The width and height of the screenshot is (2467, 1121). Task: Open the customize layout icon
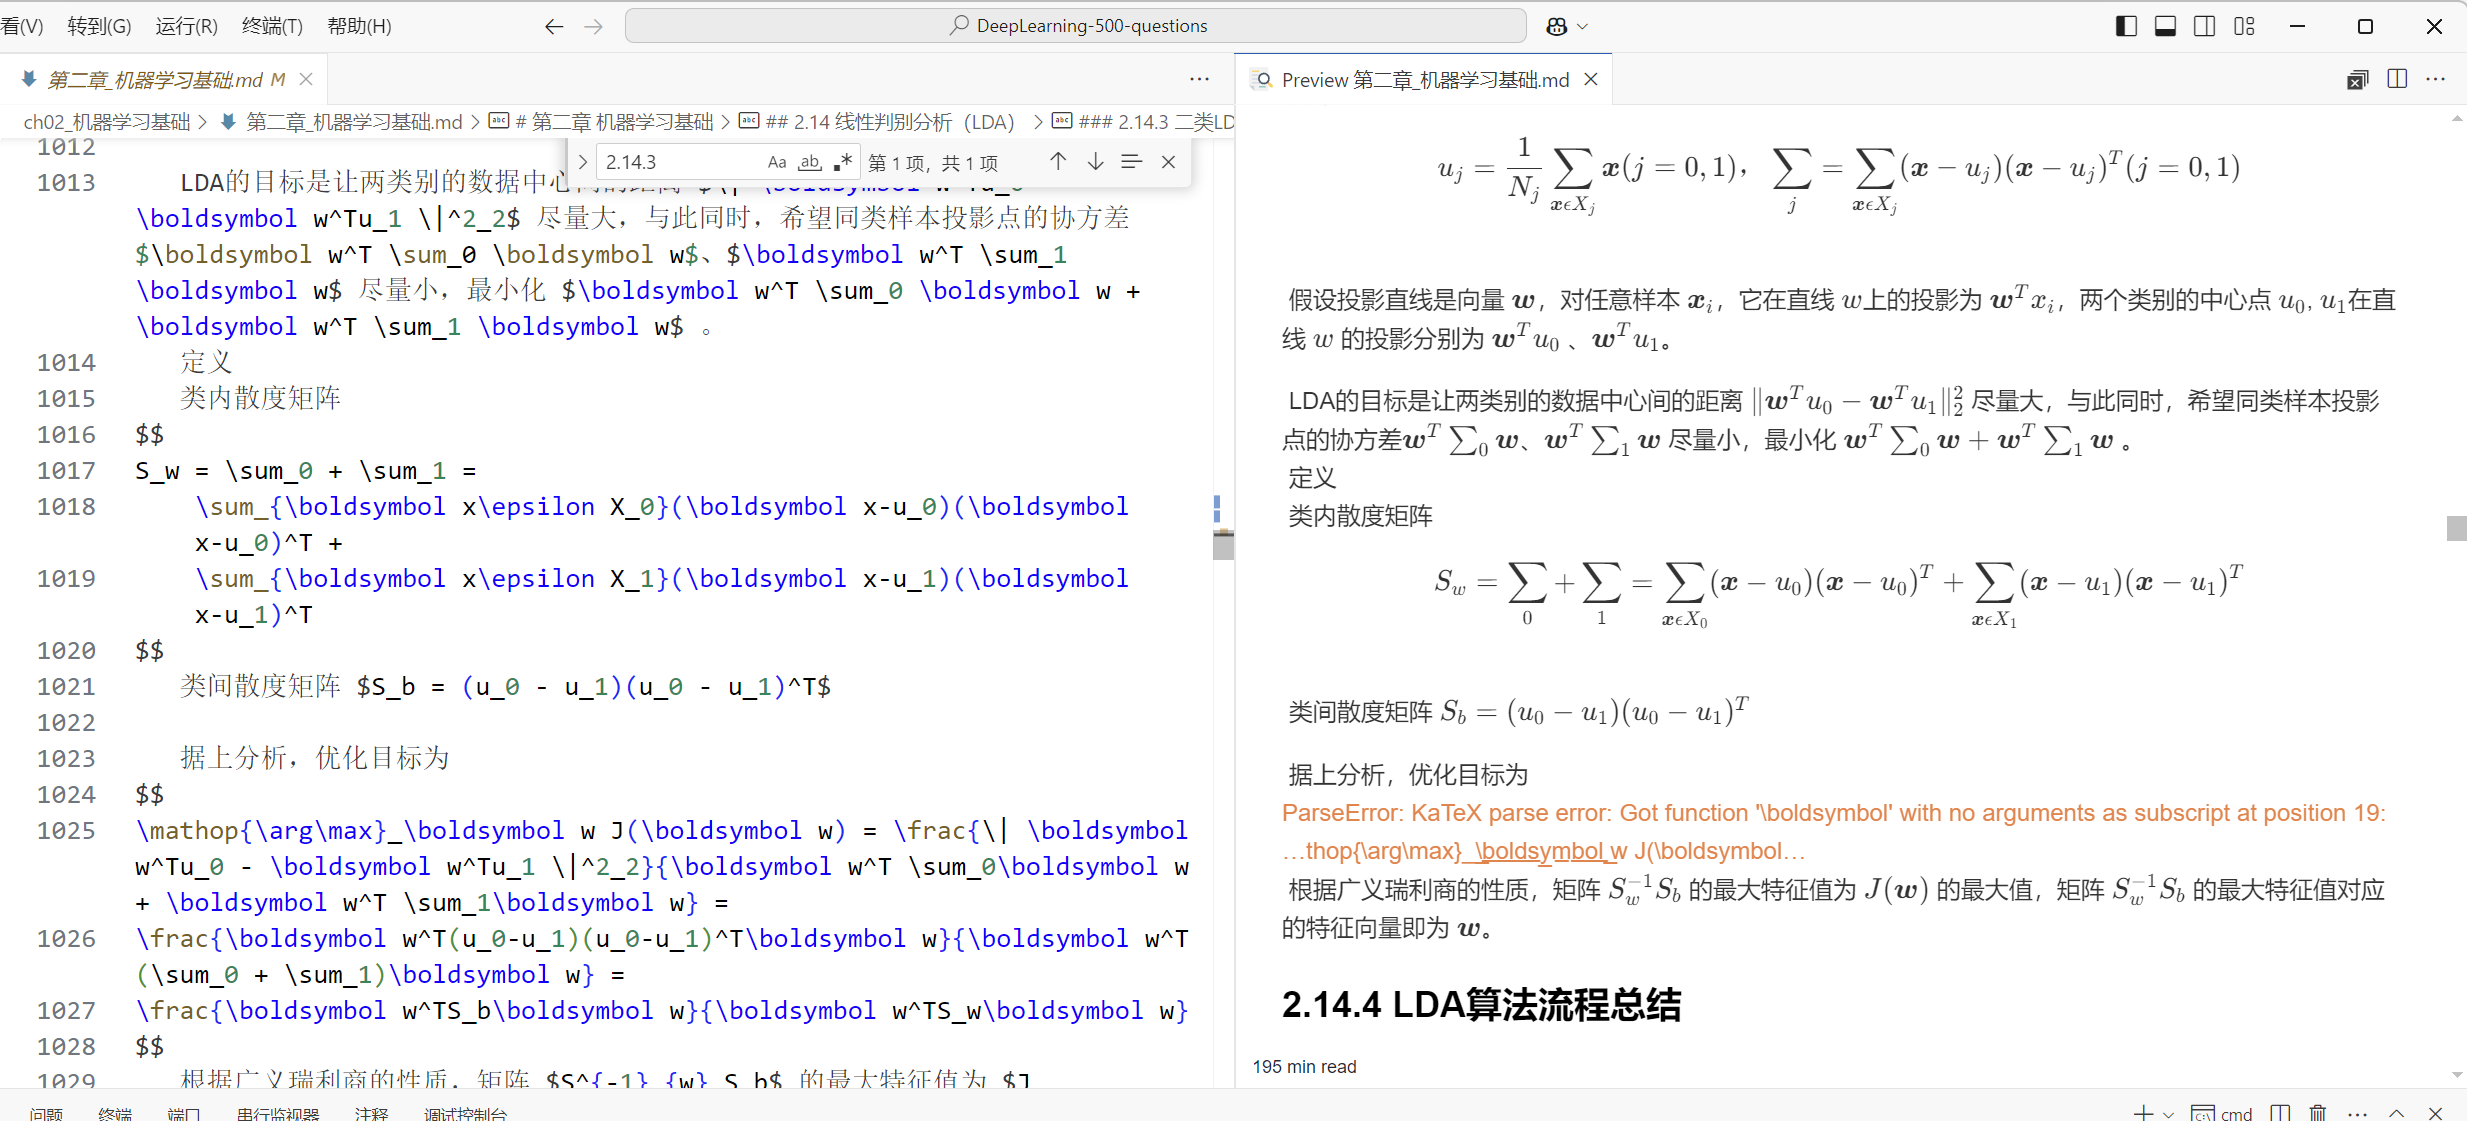click(x=2244, y=26)
